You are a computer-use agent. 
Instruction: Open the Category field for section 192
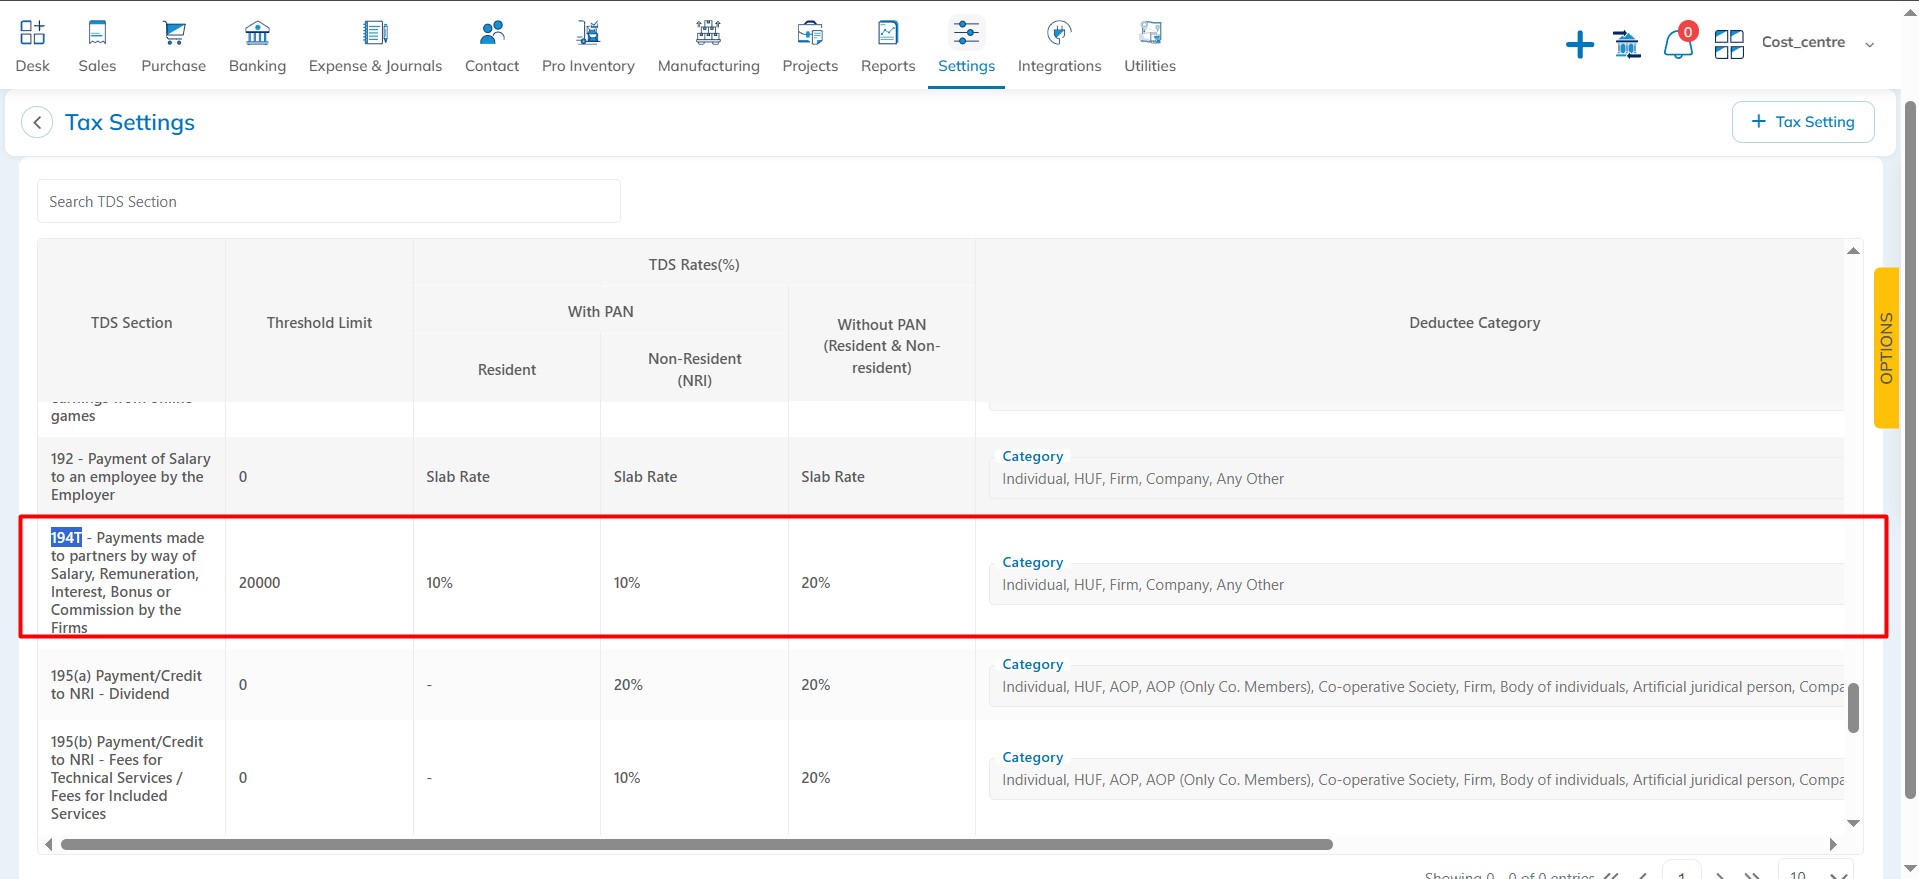click(1415, 479)
